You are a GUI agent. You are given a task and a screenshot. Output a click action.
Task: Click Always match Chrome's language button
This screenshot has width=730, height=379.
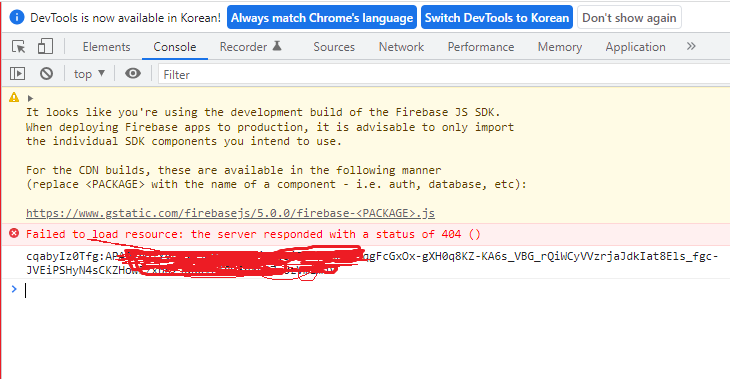[322, 18]
